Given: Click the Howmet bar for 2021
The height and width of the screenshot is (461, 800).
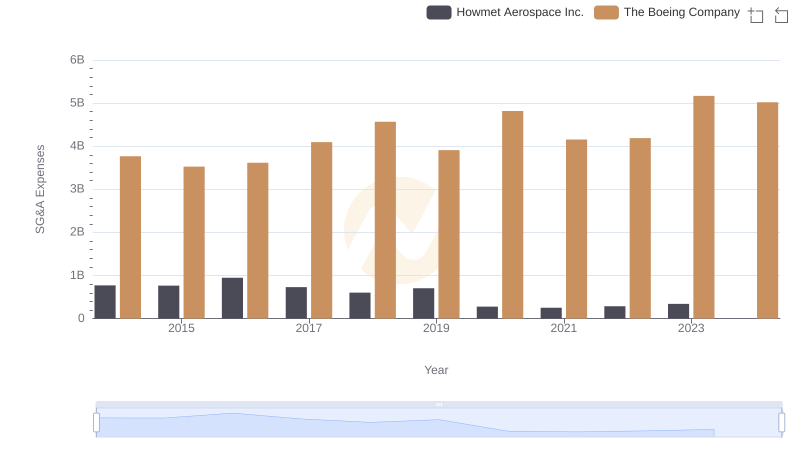Looking at the screenshot, I should pos(551,313).
